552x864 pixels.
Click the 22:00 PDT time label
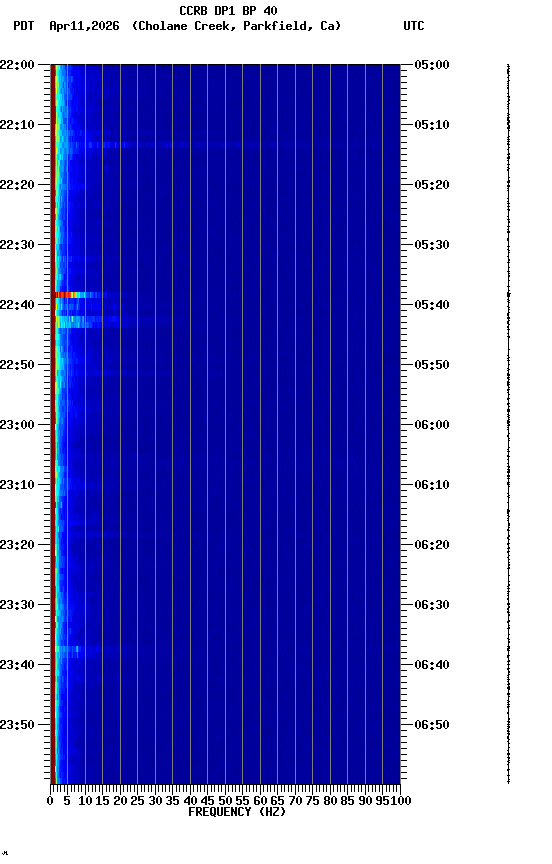(x=17, y=65)
